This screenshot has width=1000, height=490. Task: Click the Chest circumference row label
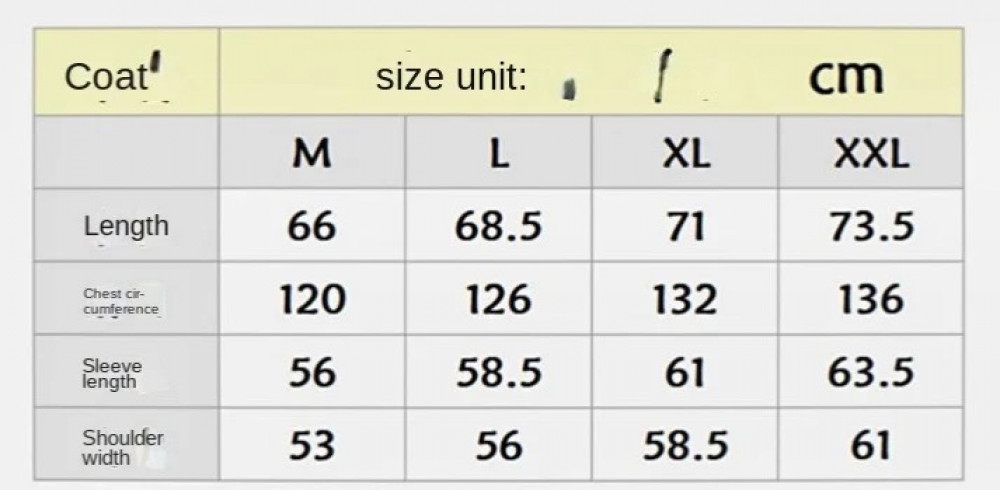[121, 301]
